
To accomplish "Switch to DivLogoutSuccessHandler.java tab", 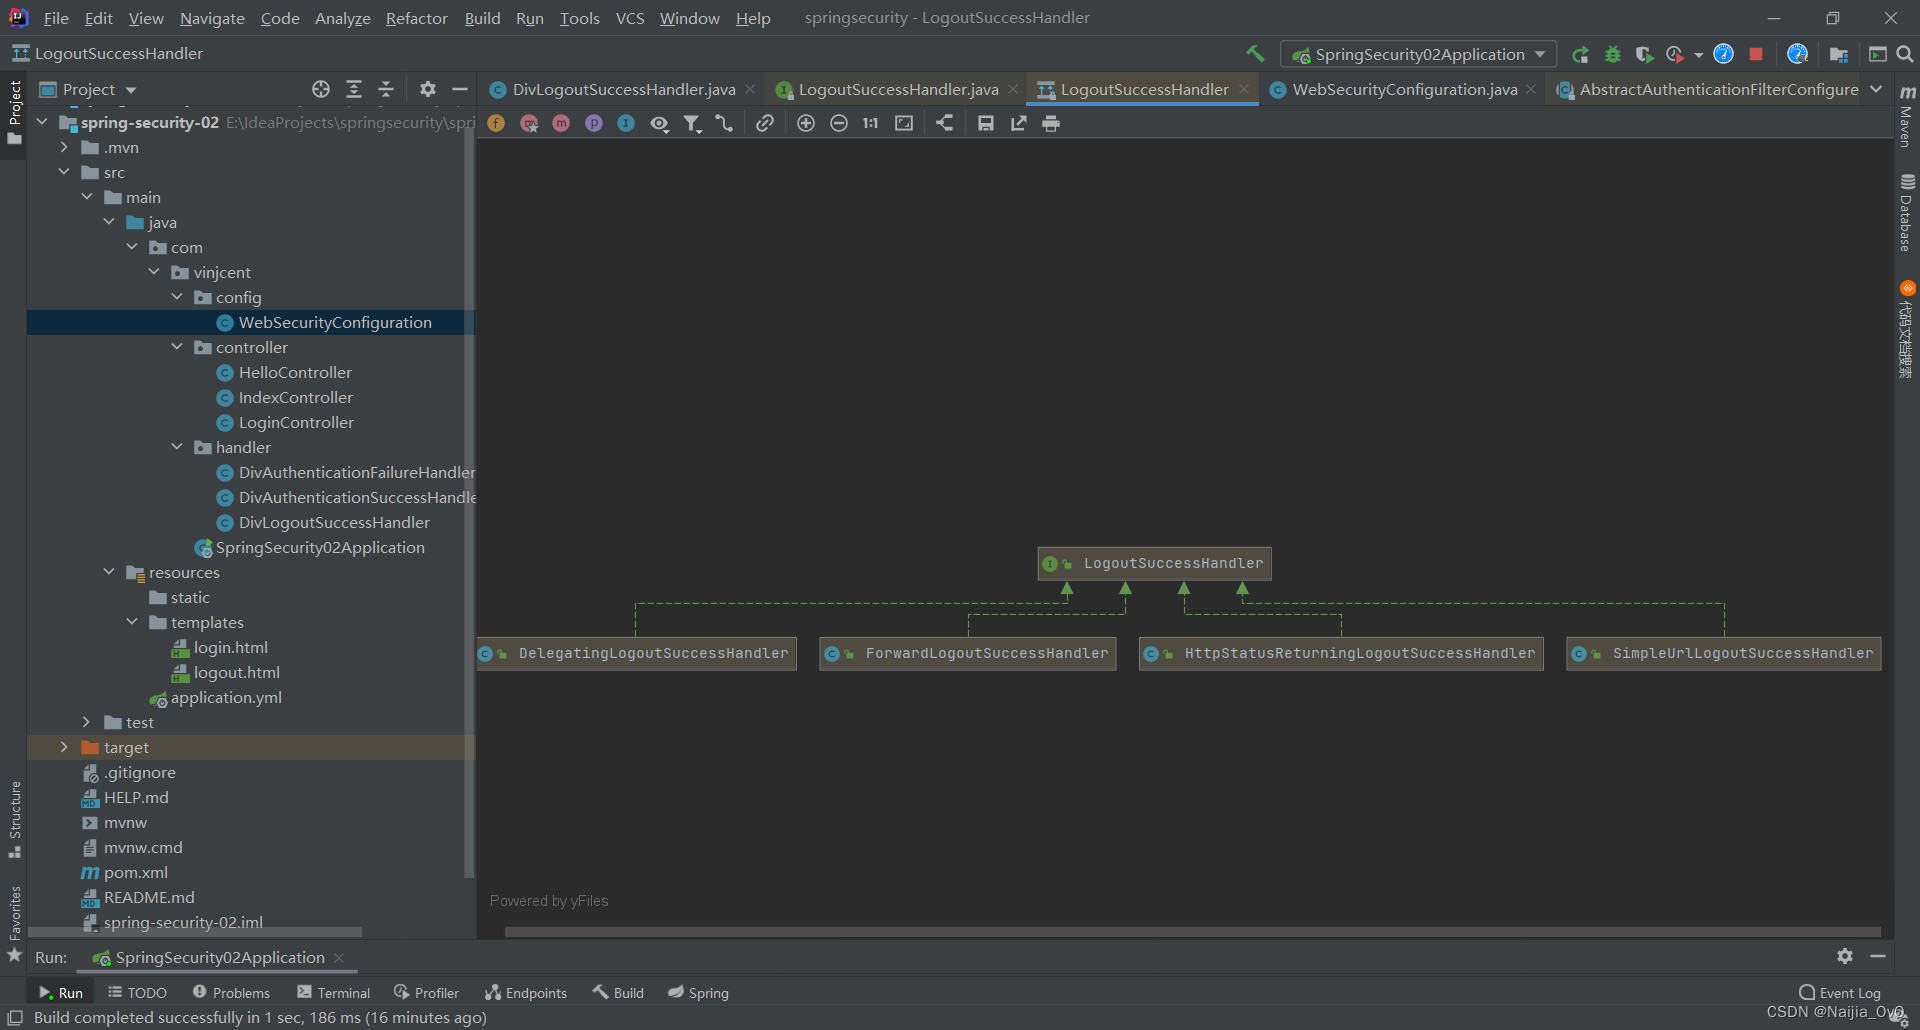I will [623, 89].
